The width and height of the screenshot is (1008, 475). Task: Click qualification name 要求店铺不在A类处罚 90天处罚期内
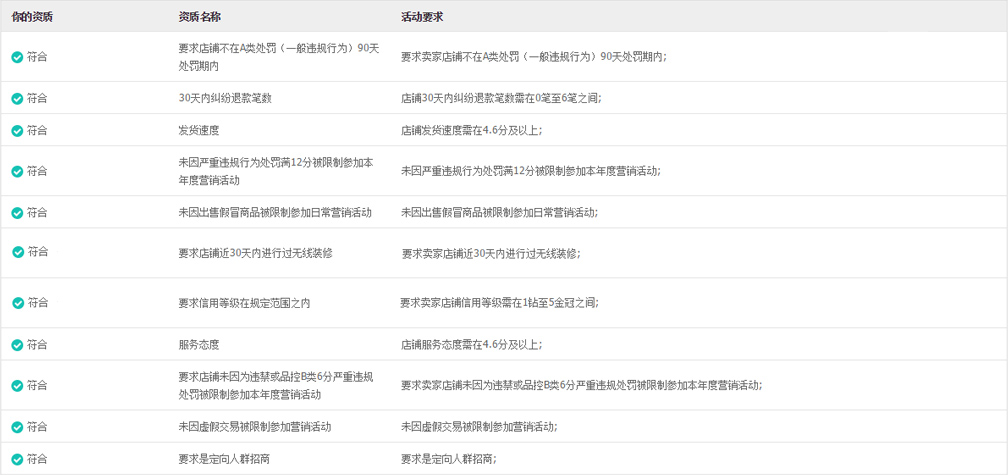tap(279, 57)
